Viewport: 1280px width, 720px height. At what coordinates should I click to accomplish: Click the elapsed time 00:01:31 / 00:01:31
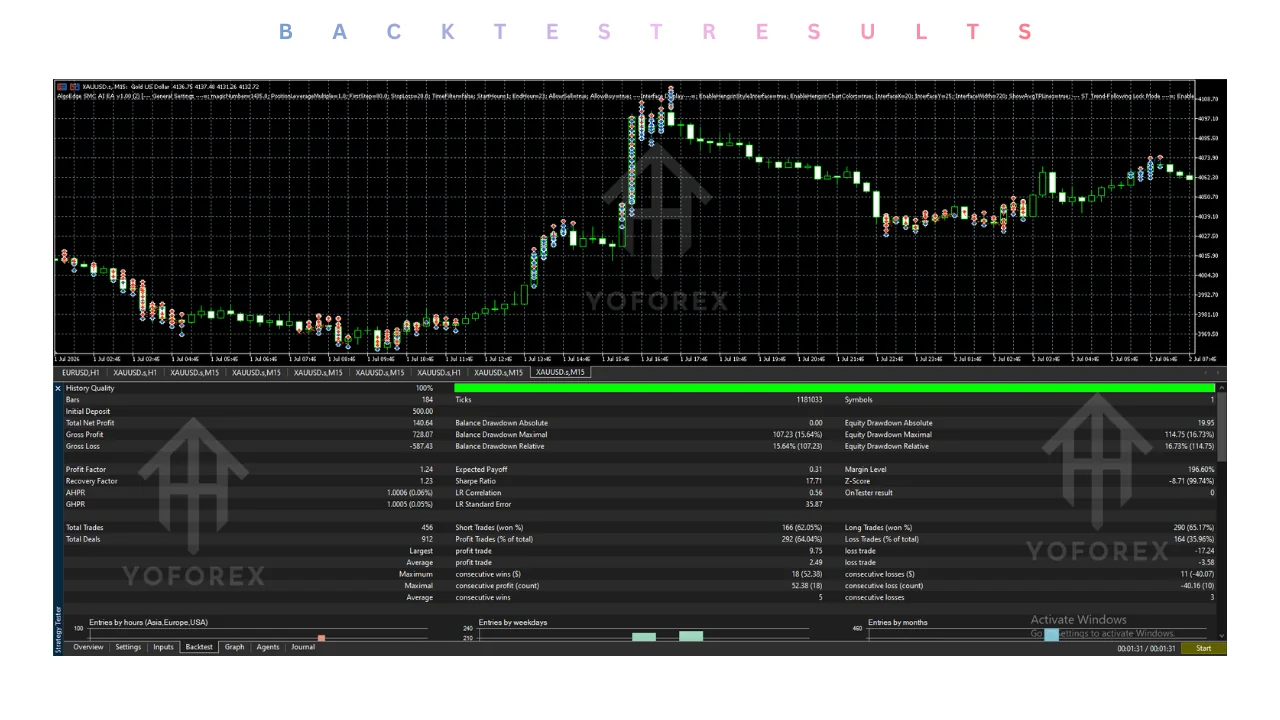pos(1146,648)
